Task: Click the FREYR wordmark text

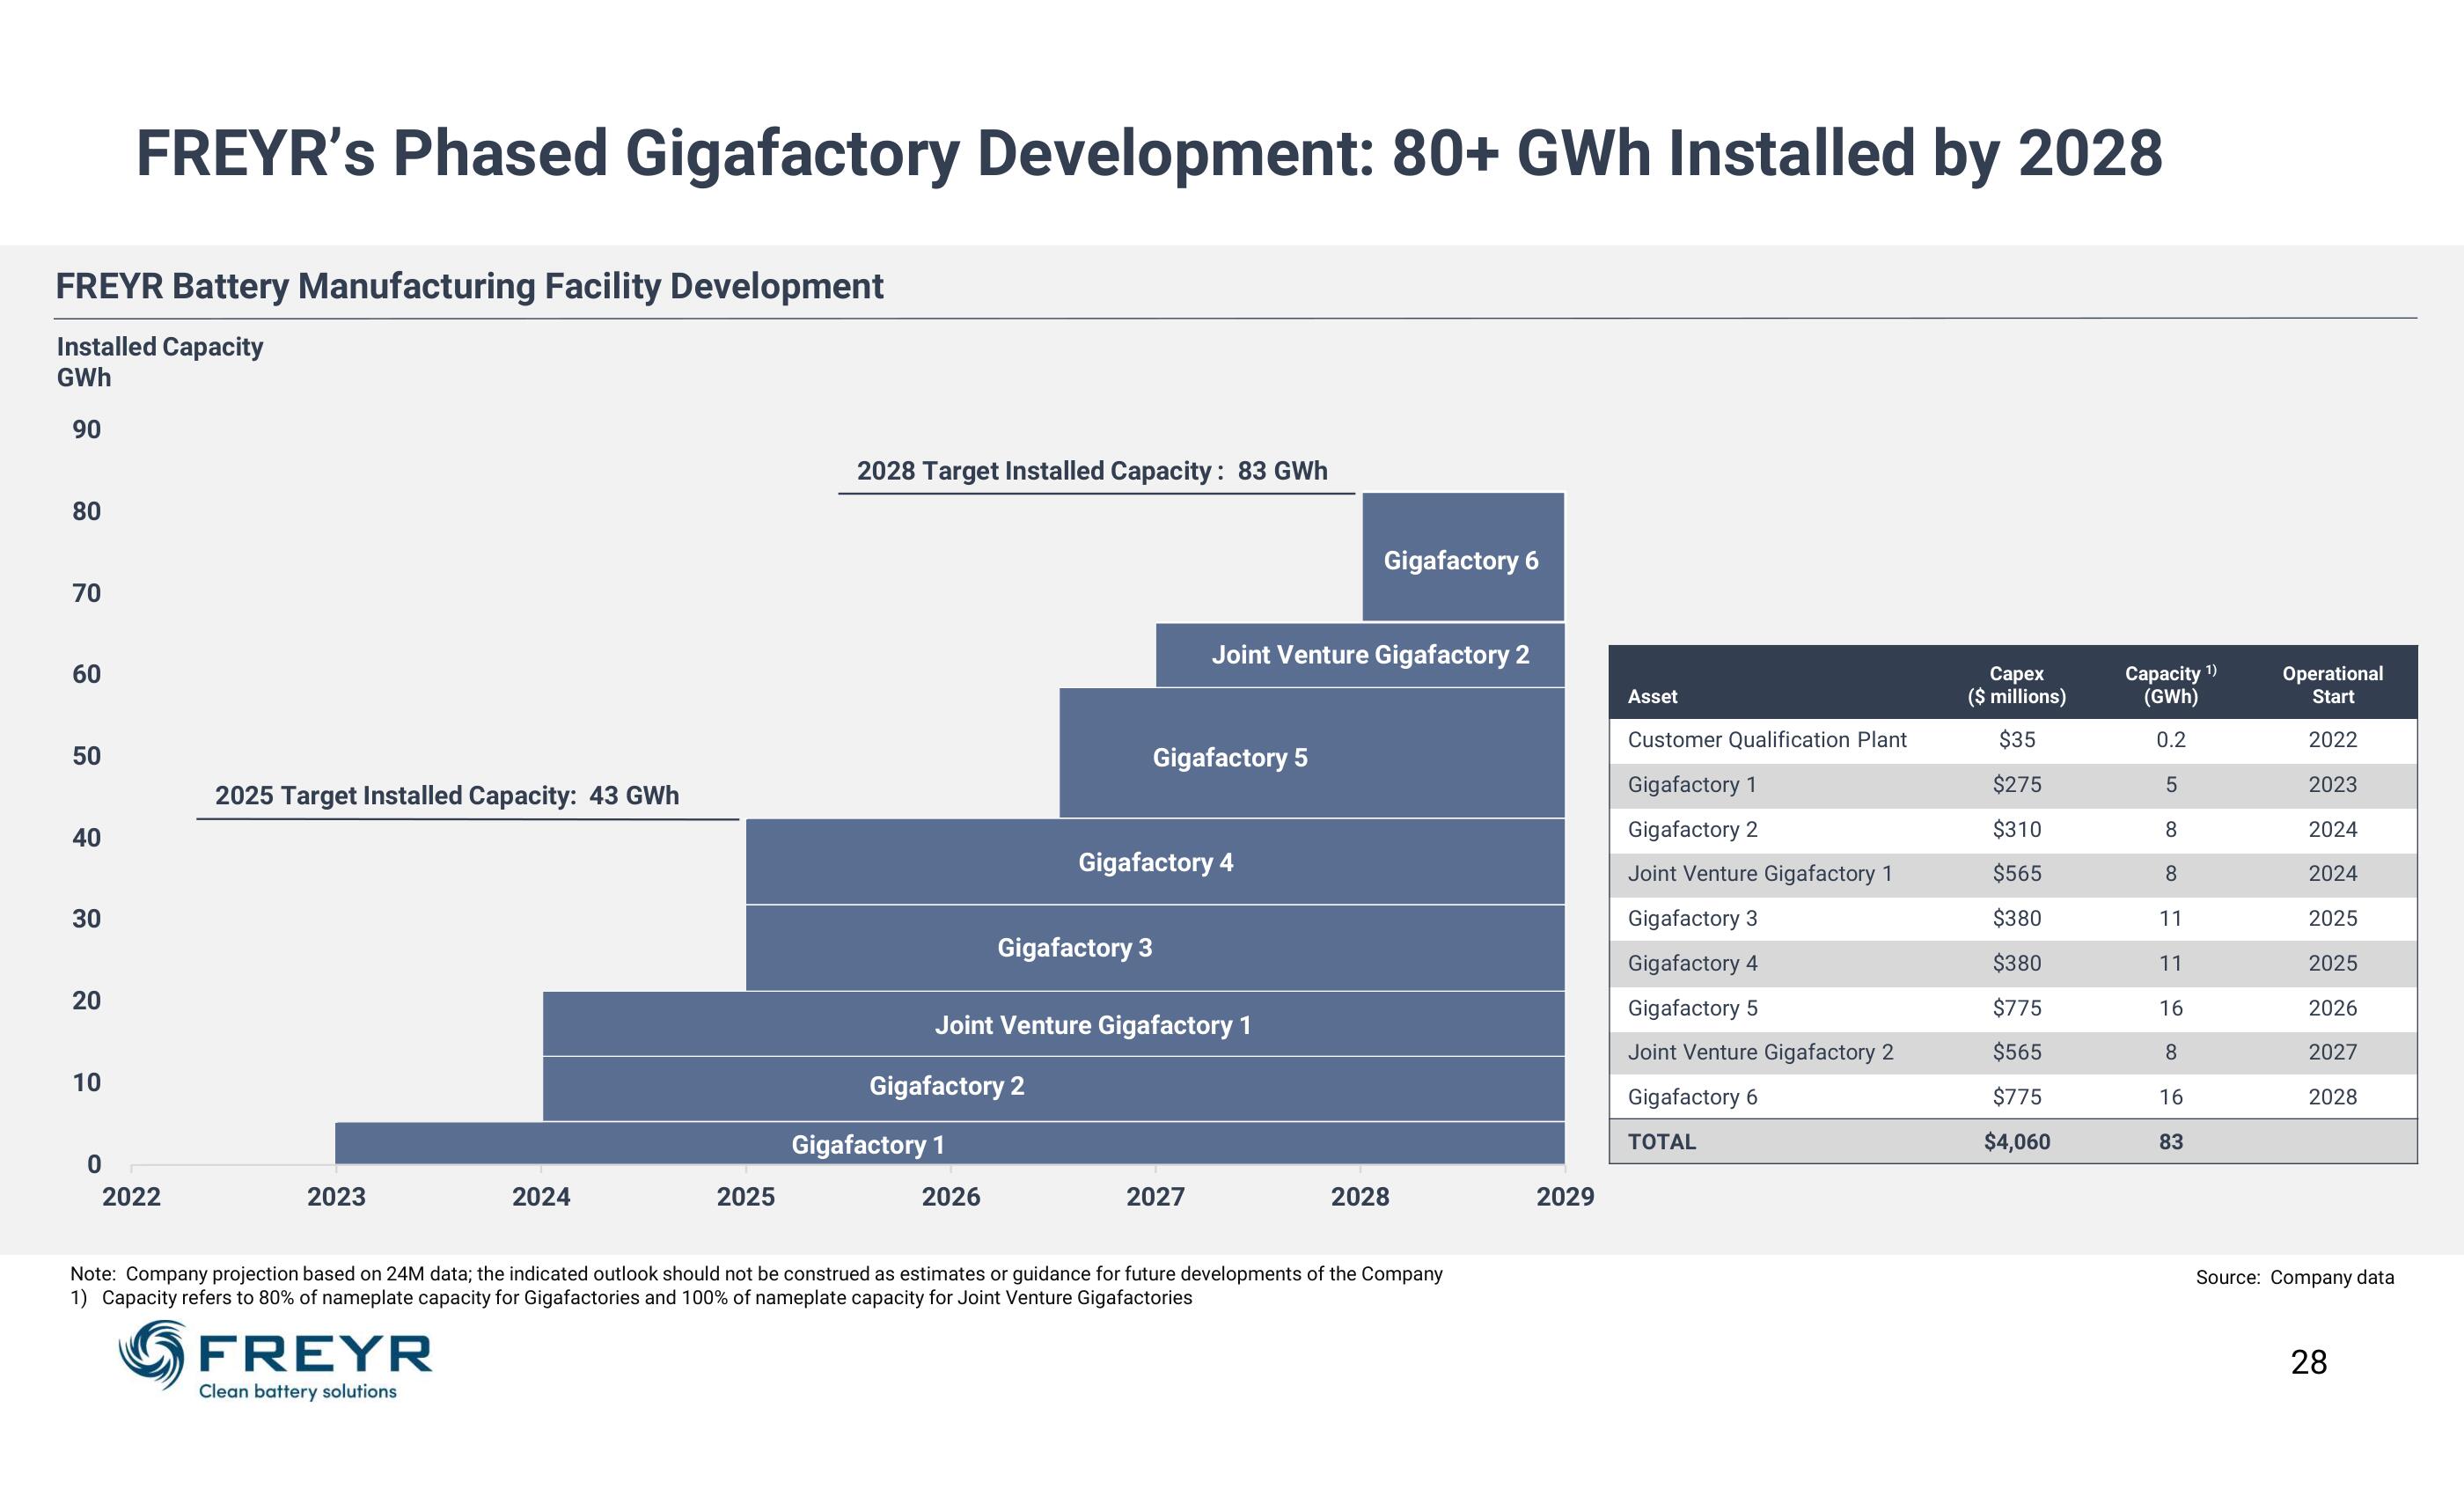Action: [316, 1353]
